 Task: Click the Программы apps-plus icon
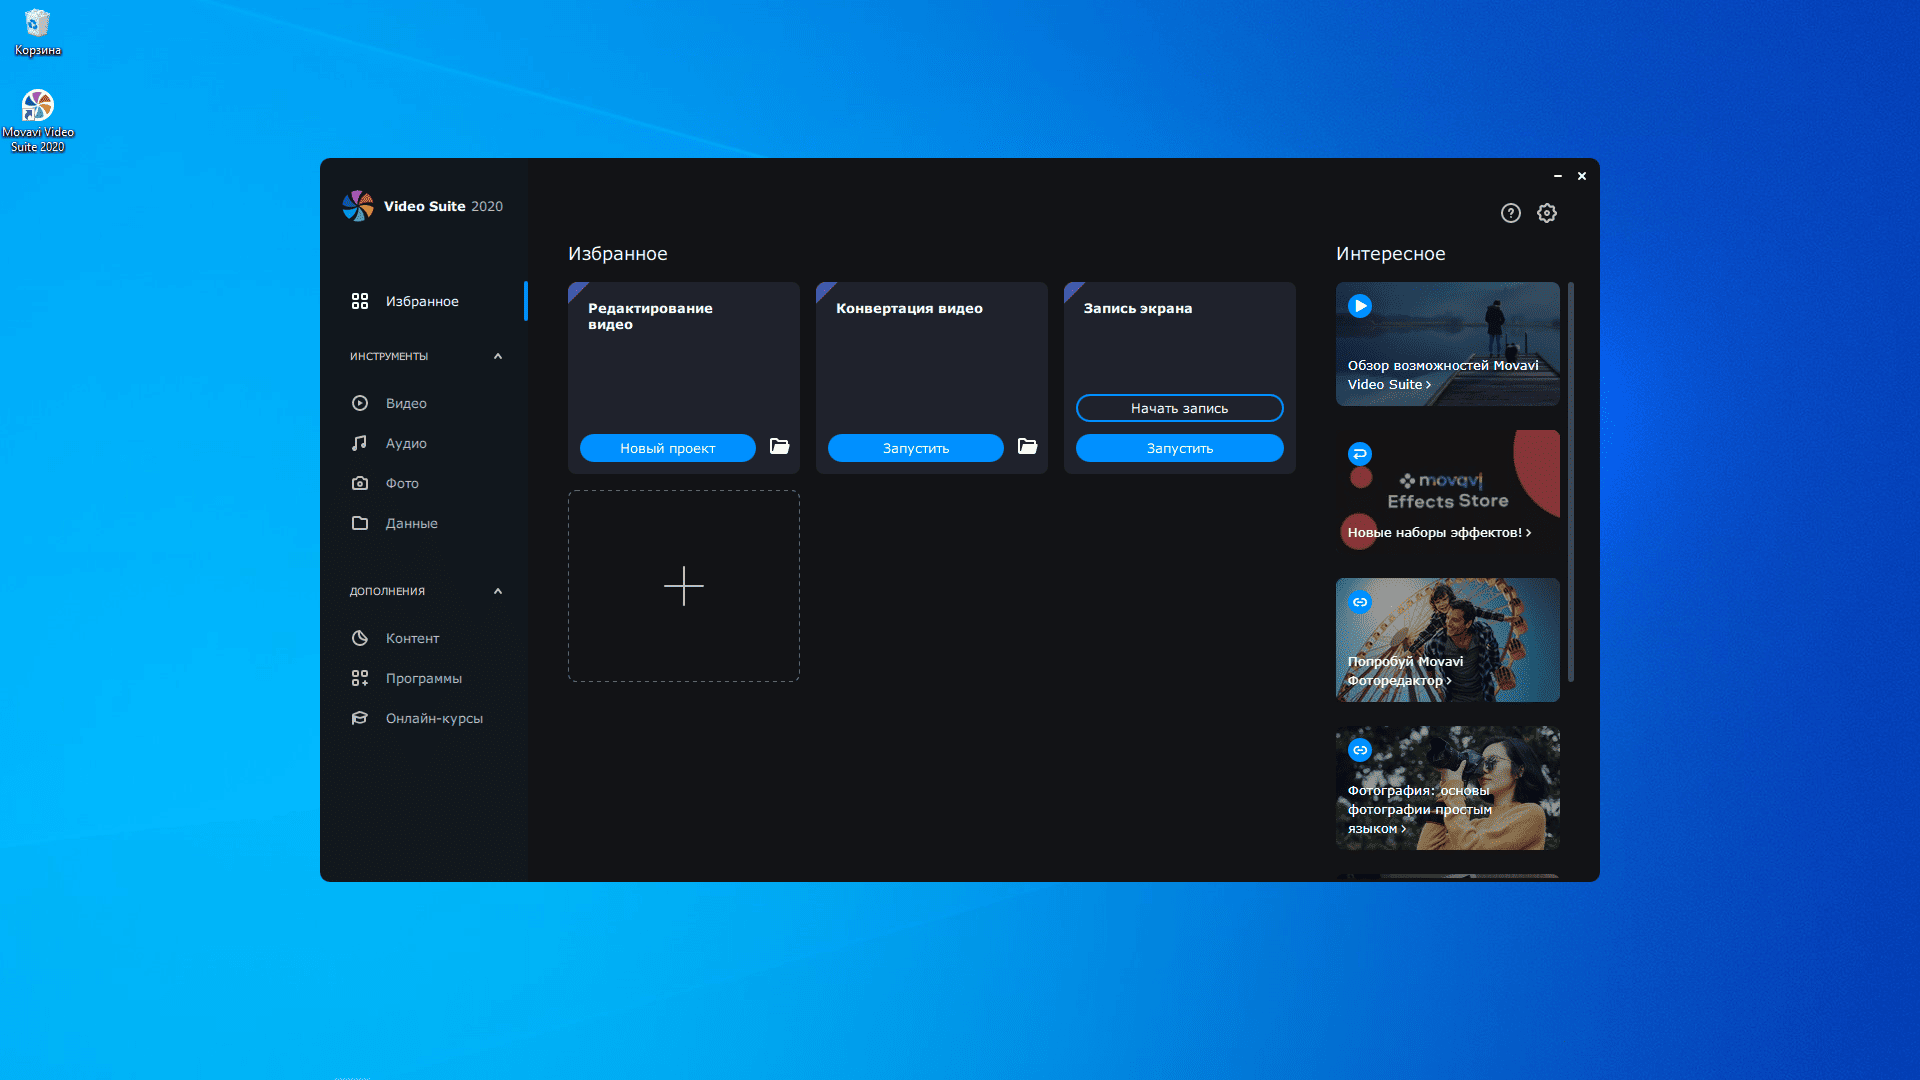pos(360,678)
